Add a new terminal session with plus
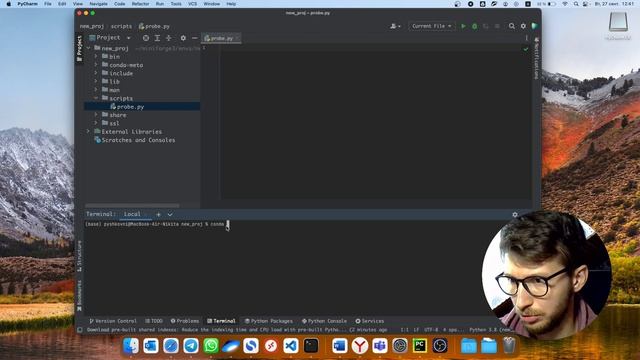This screenshot has height=360, width=640. [158, 214]
